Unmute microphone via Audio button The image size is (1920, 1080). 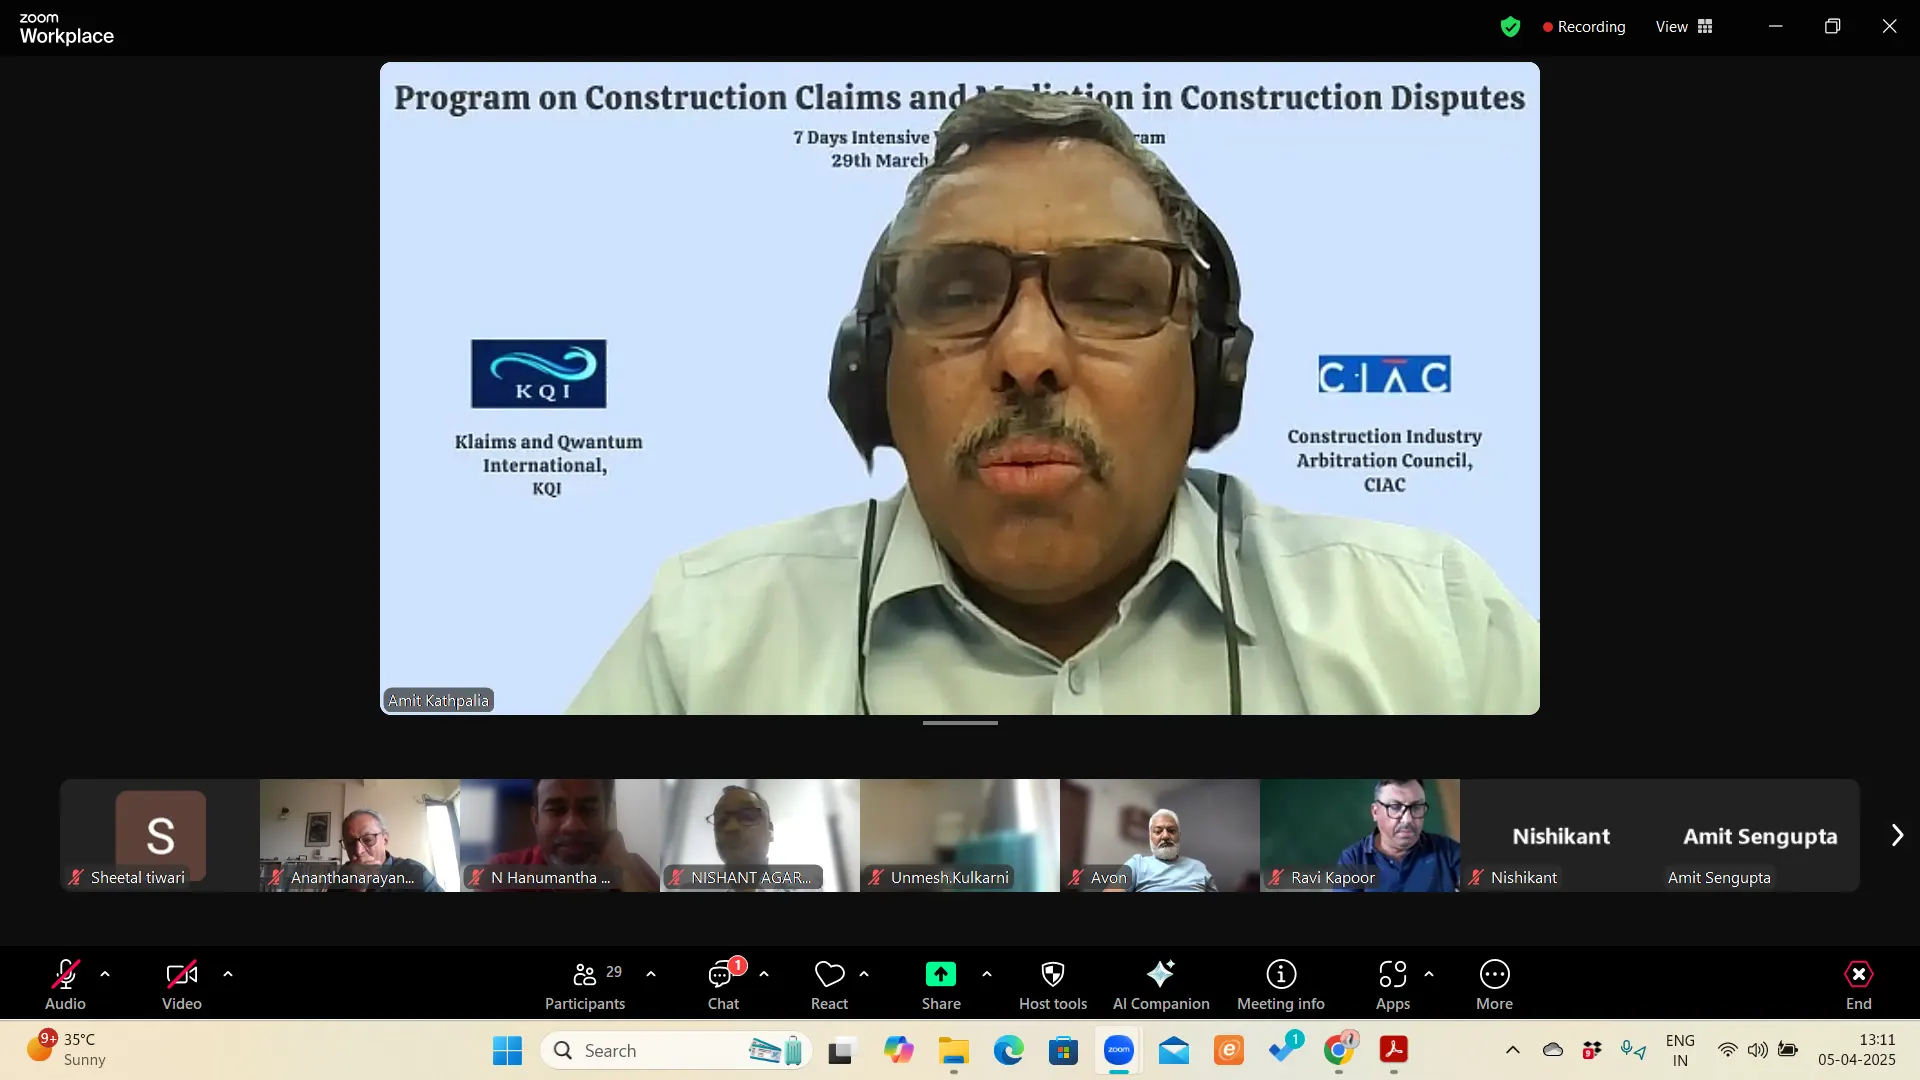click(x=65, y=985)
